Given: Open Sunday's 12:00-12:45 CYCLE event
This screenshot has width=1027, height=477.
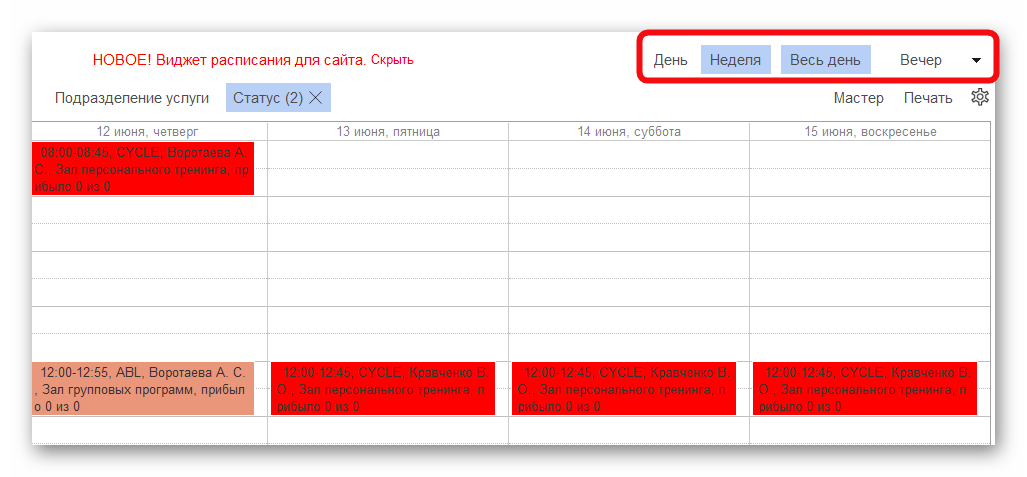Looking at the screenshot, I should point(864,388).
